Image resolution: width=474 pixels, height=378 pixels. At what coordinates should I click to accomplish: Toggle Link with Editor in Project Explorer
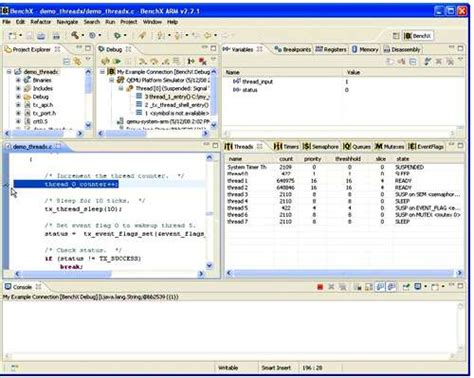click(77, 61)
